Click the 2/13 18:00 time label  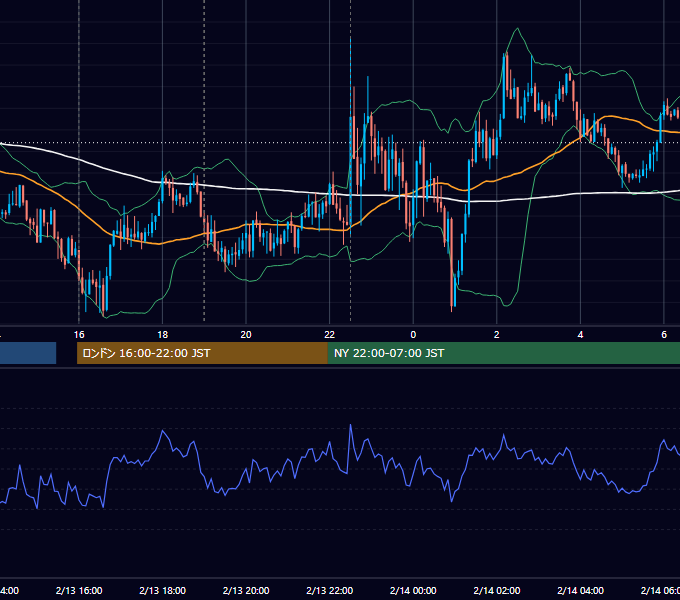[x=163, y=590]
